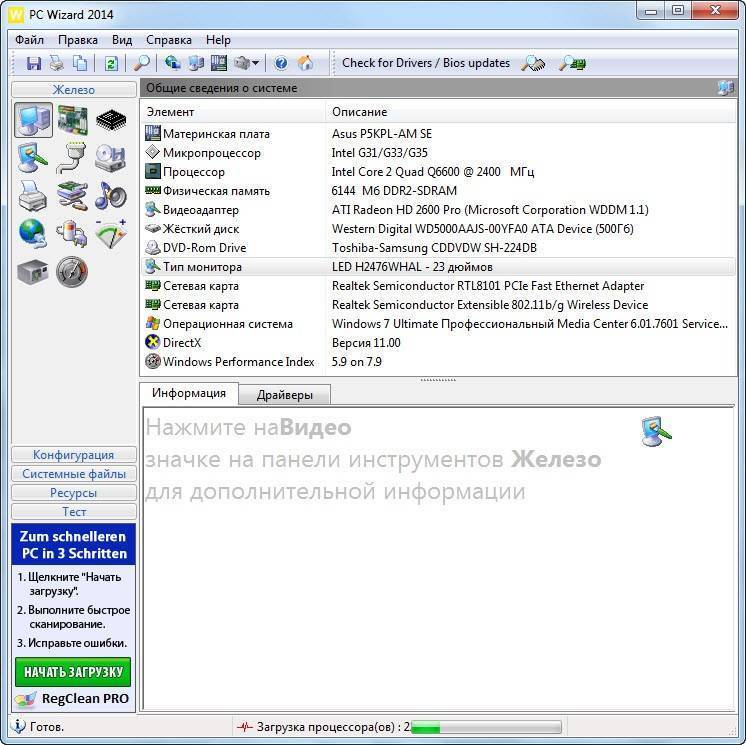Select the Devices cards-and-USB icon
The width and height of the screenshot is (746, 745).
pos(72,196)
